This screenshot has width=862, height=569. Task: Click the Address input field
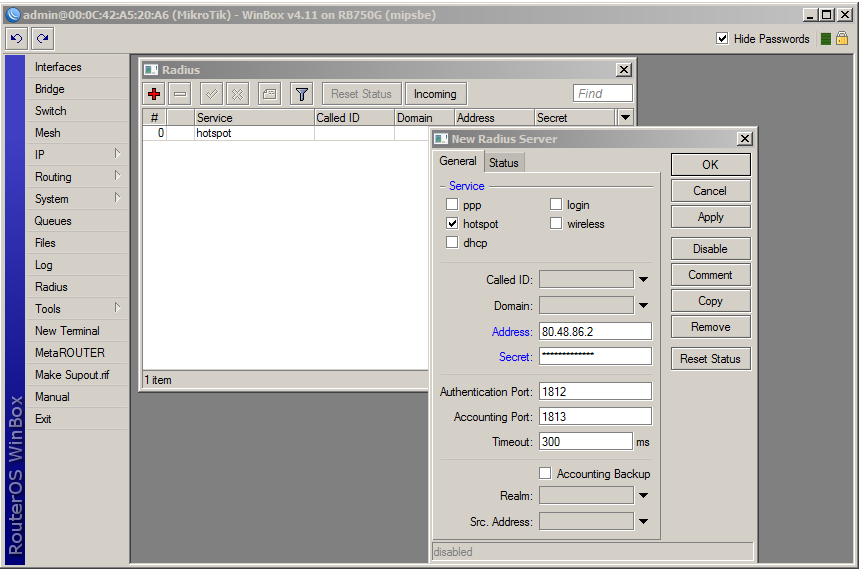[595, 331]
